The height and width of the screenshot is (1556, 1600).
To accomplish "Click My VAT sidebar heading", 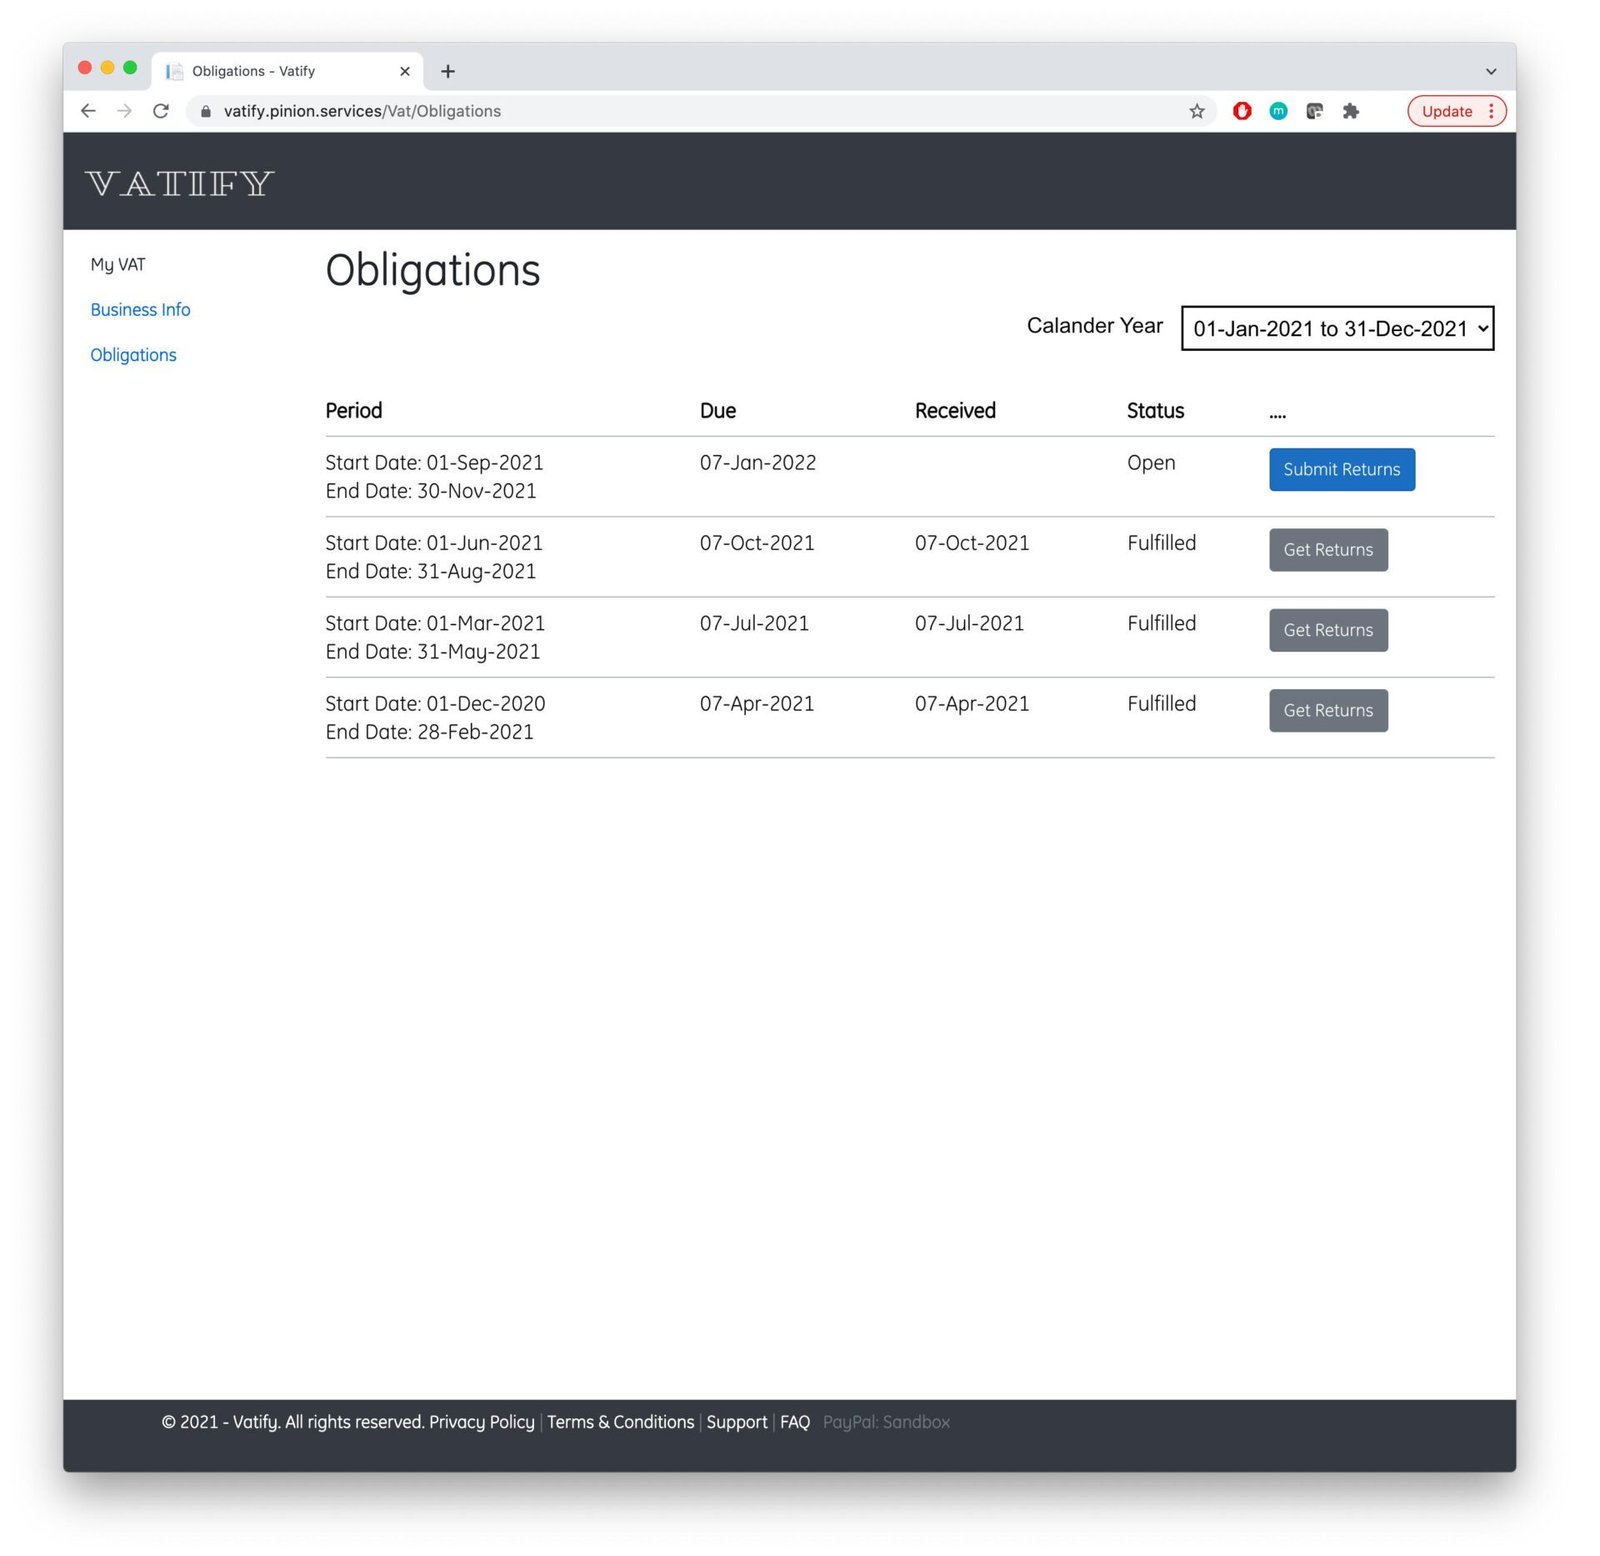I will click(118, 264).
